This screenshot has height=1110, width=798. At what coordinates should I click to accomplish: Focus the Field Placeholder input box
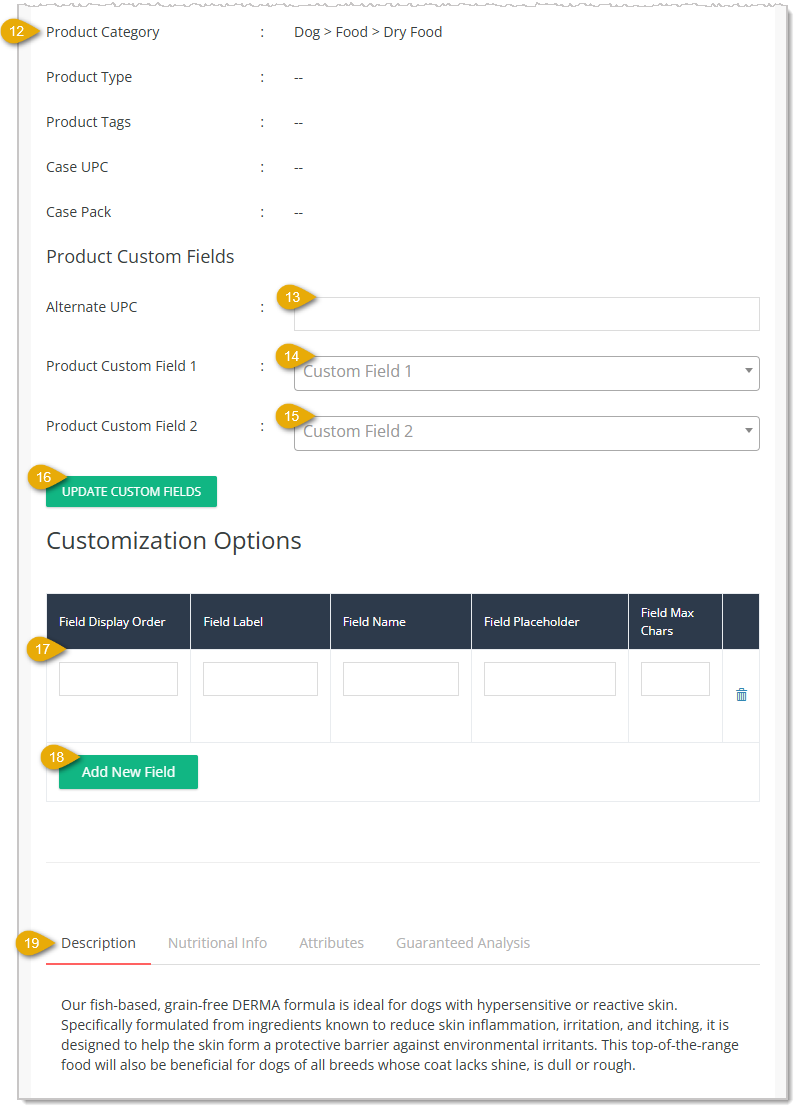[x=549, y=679]
